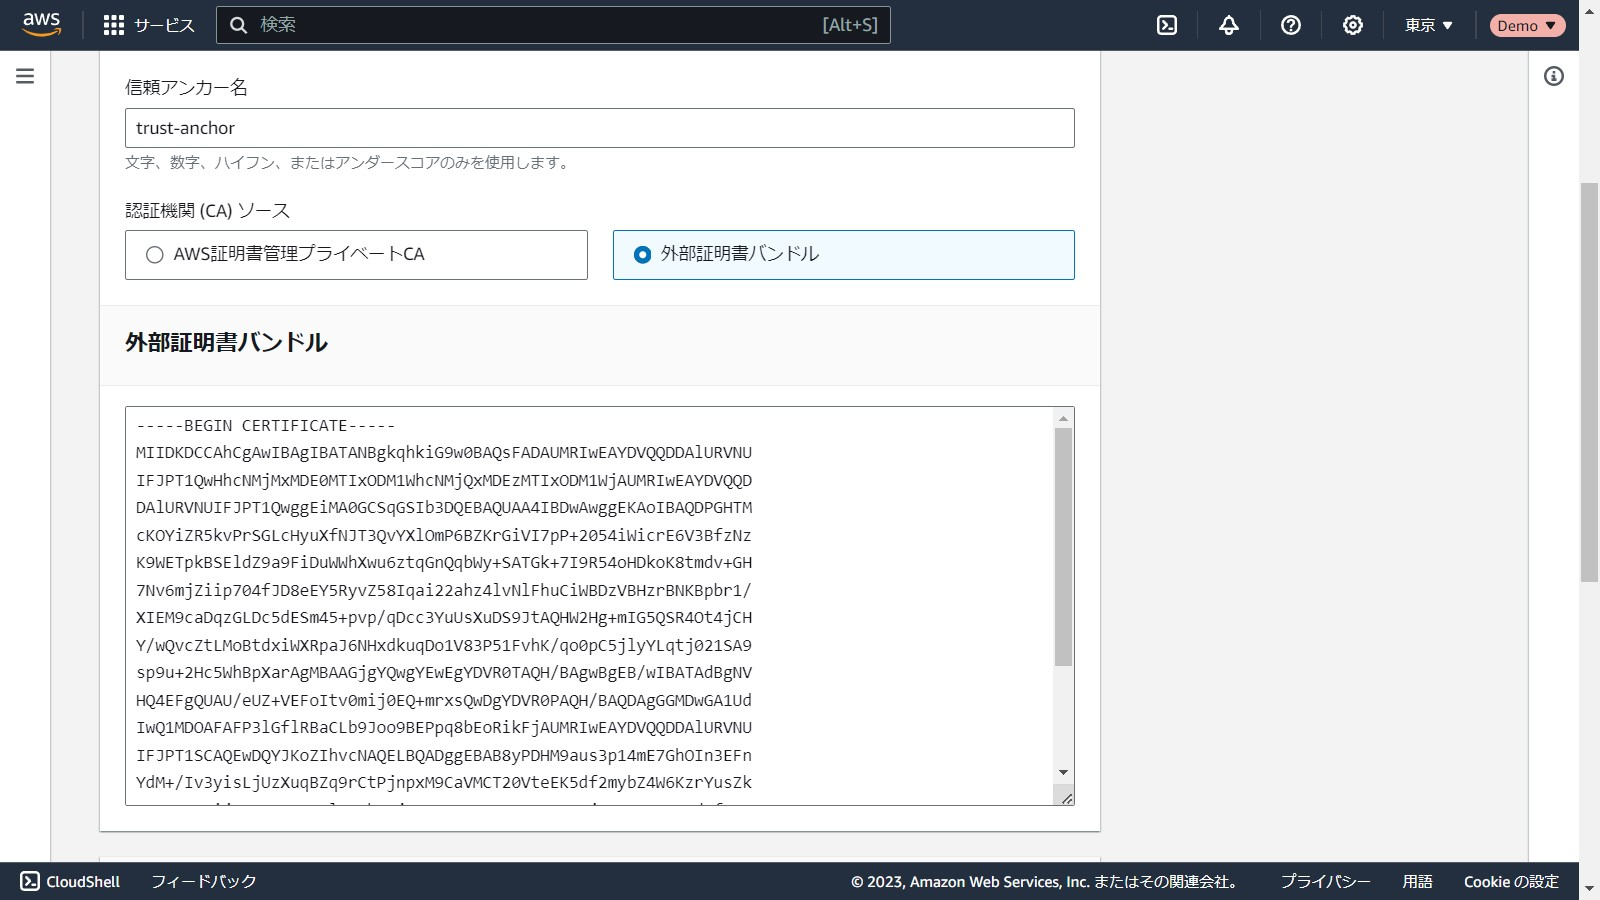Launch CloudShell from top bar icon
The image size is (1600, 900).
[x=1167, y=25]
